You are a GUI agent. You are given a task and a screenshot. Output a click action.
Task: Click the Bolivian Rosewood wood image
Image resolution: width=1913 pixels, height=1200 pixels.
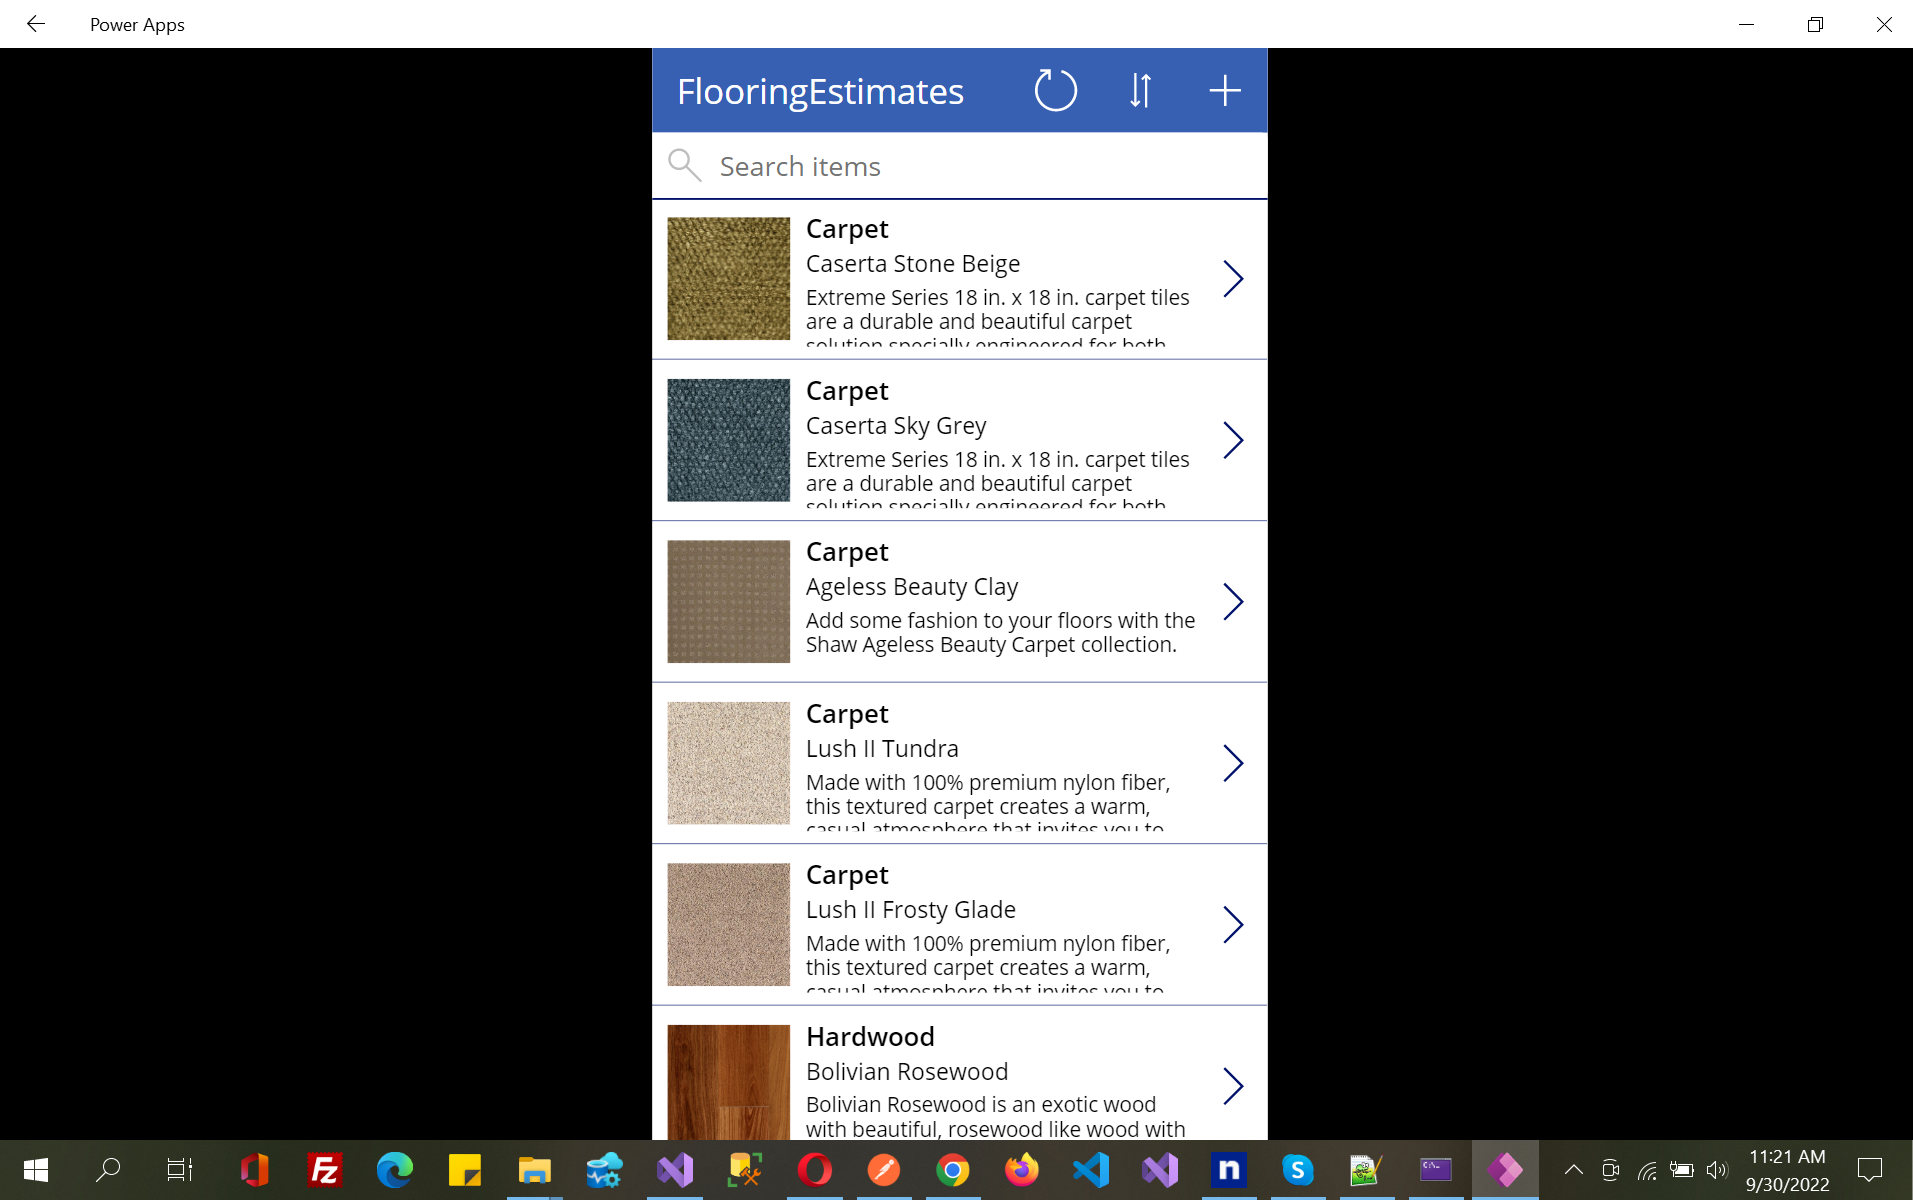728,1082
